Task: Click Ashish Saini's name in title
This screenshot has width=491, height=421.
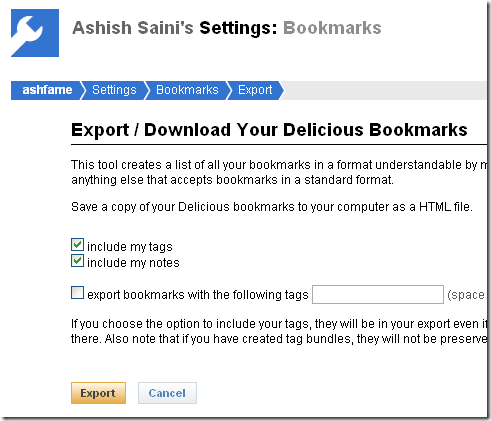Action: click(x=133, y=28)
